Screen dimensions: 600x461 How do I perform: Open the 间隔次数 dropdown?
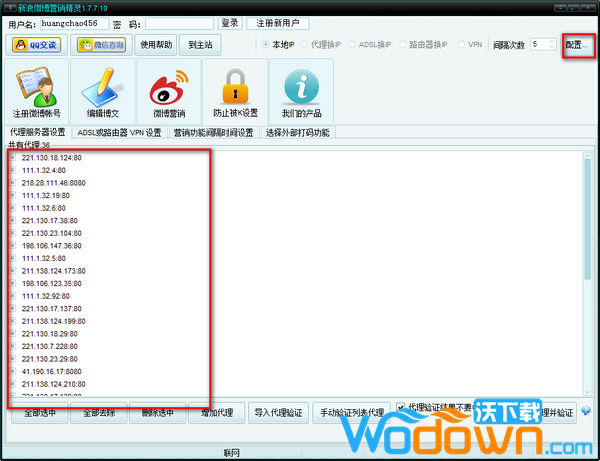tap(551, 44)
